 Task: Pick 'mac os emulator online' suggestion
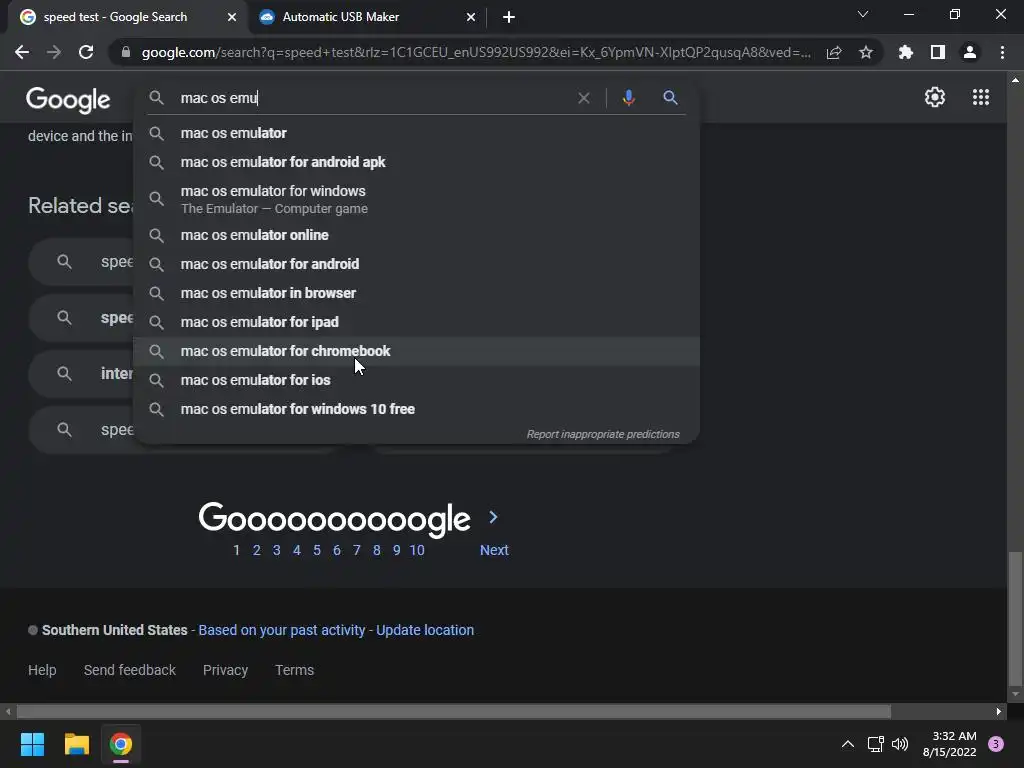(417, 235)
